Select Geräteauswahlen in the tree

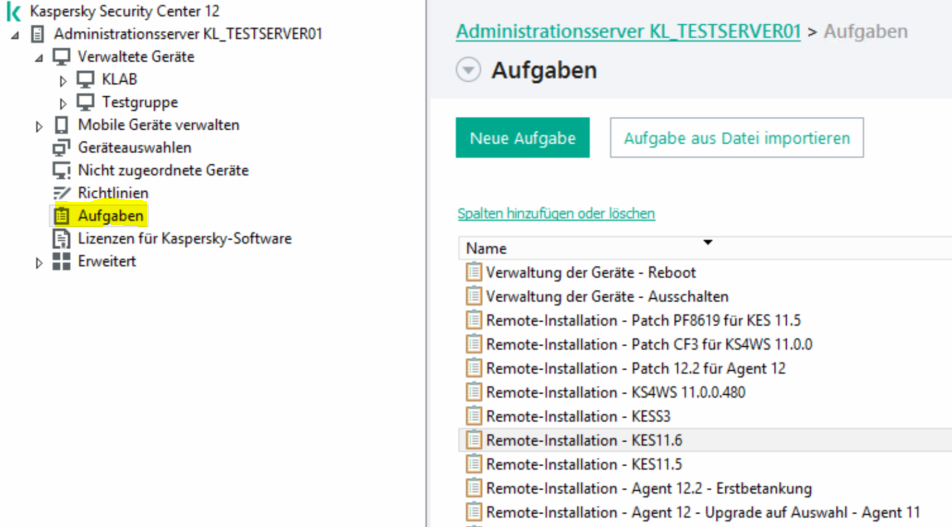[134, 148]
